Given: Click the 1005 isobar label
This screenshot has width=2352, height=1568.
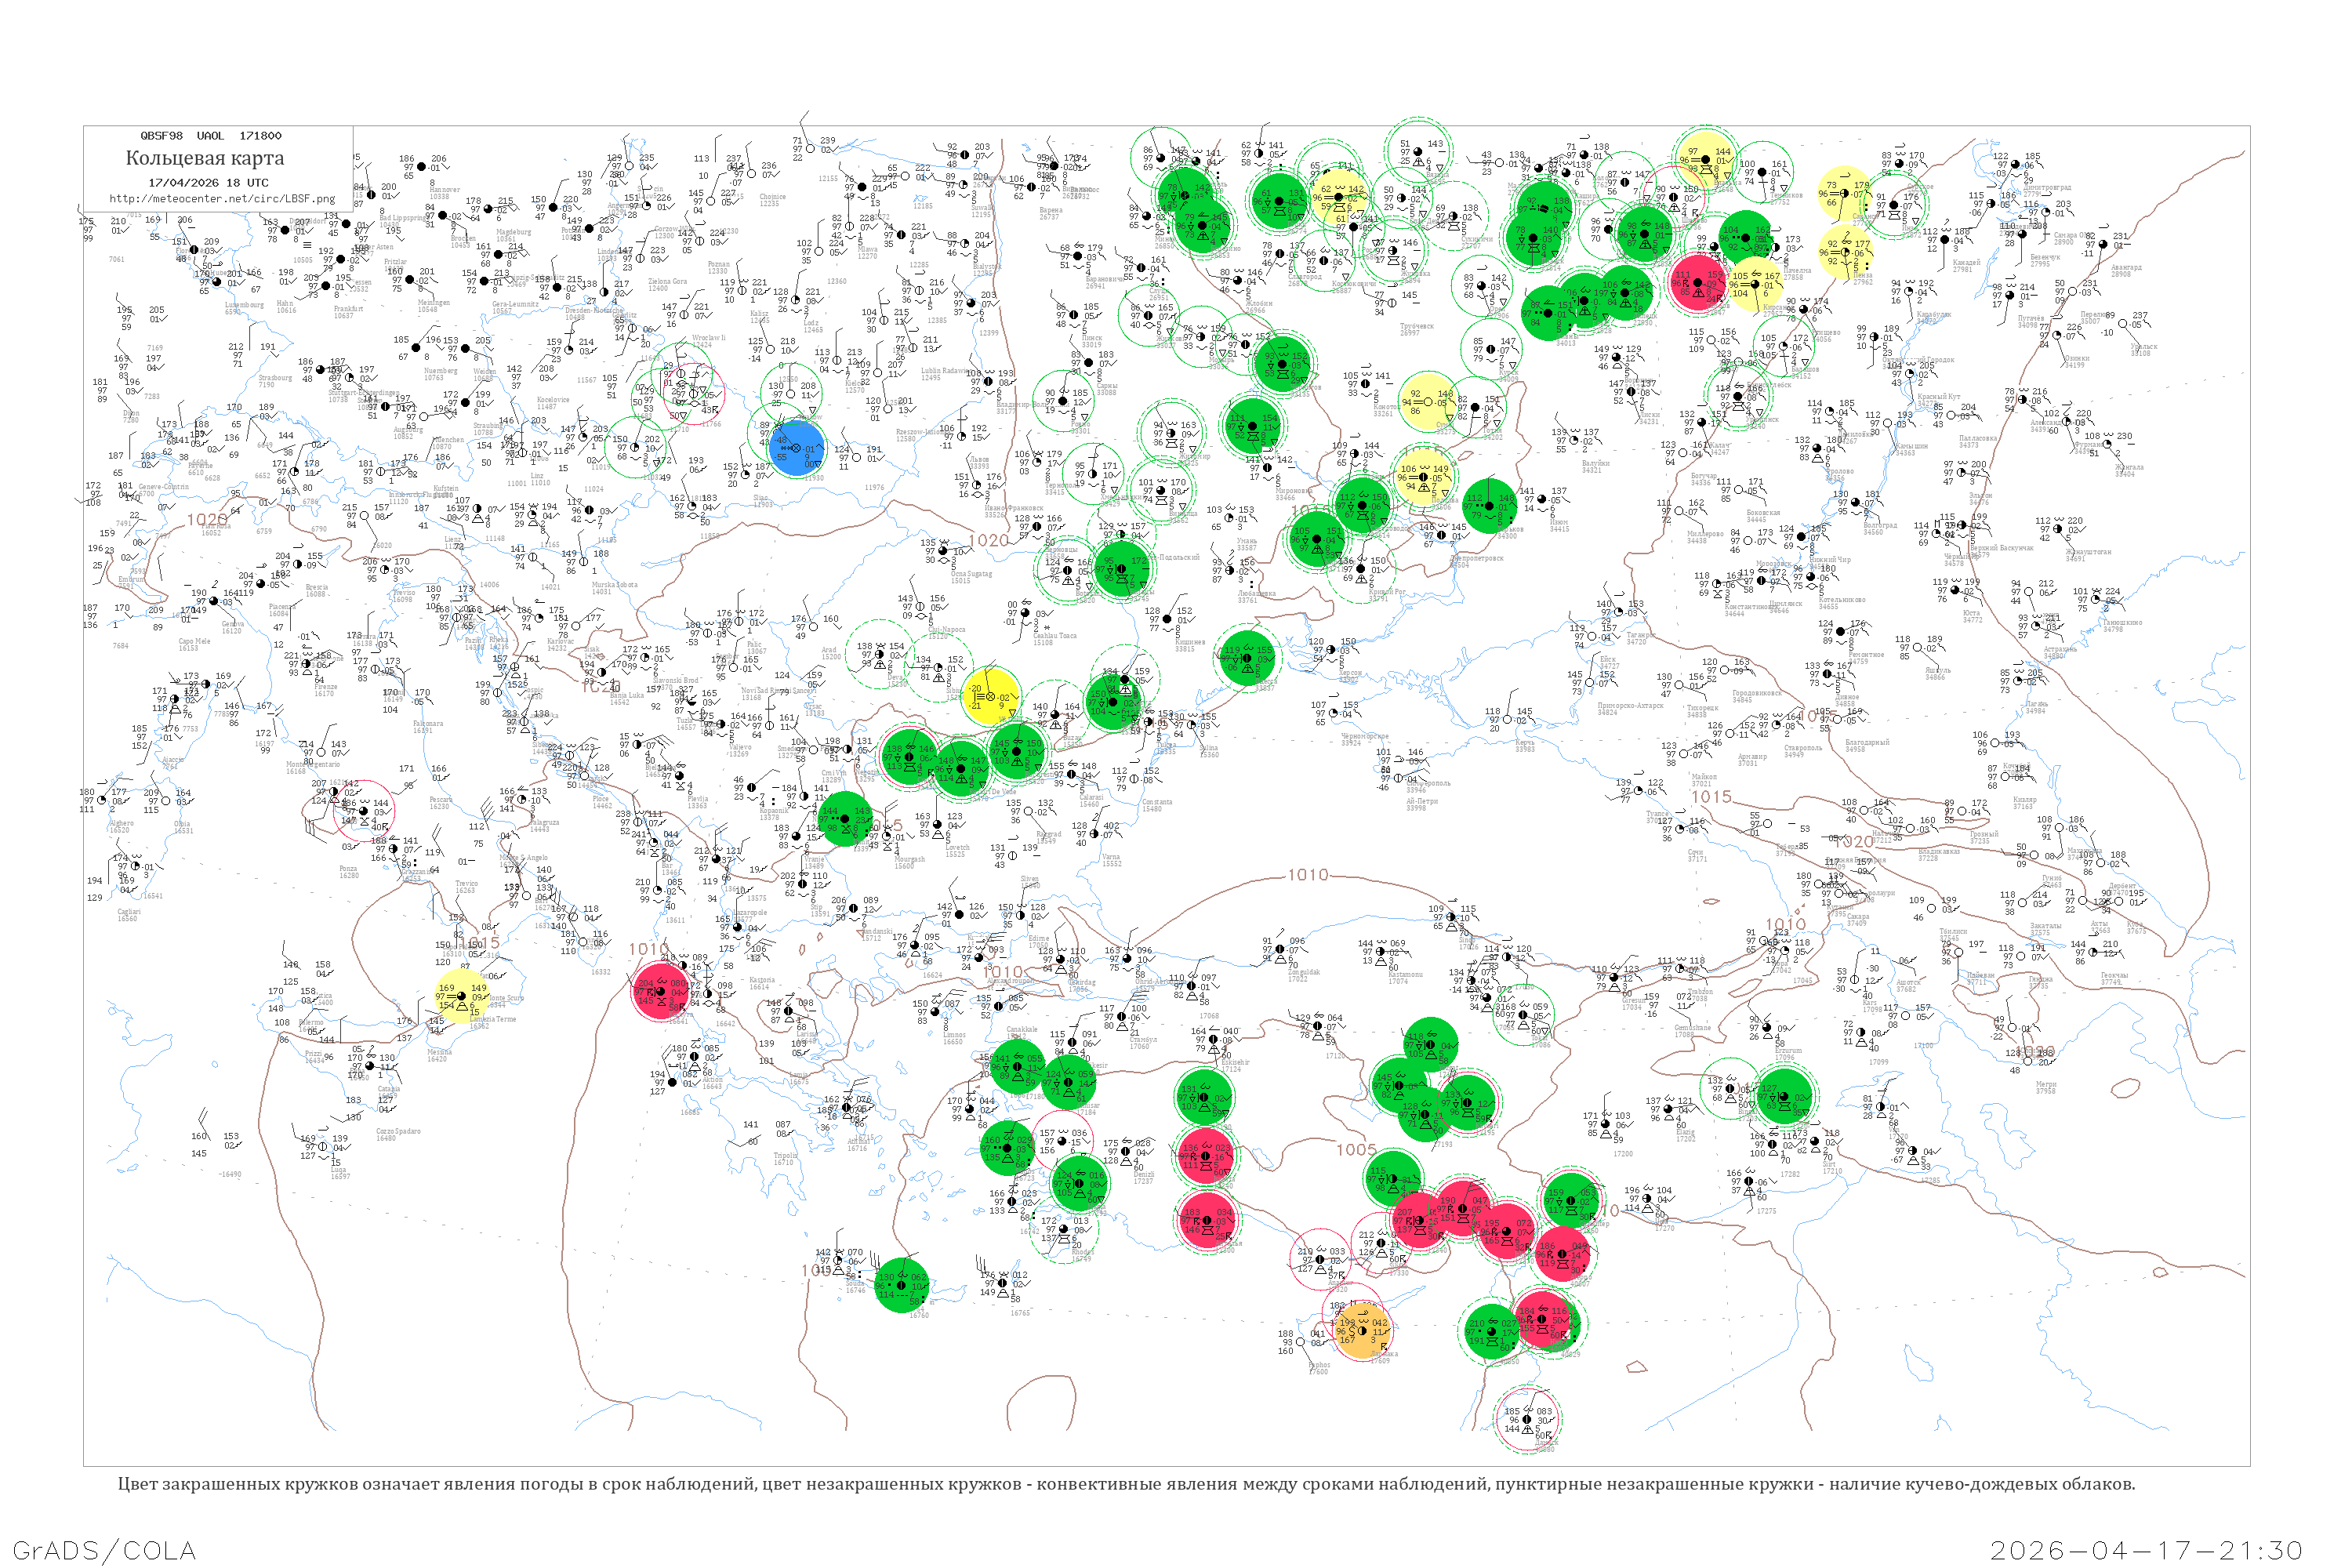Looking at the screenshot, I should (1356, 1150).
